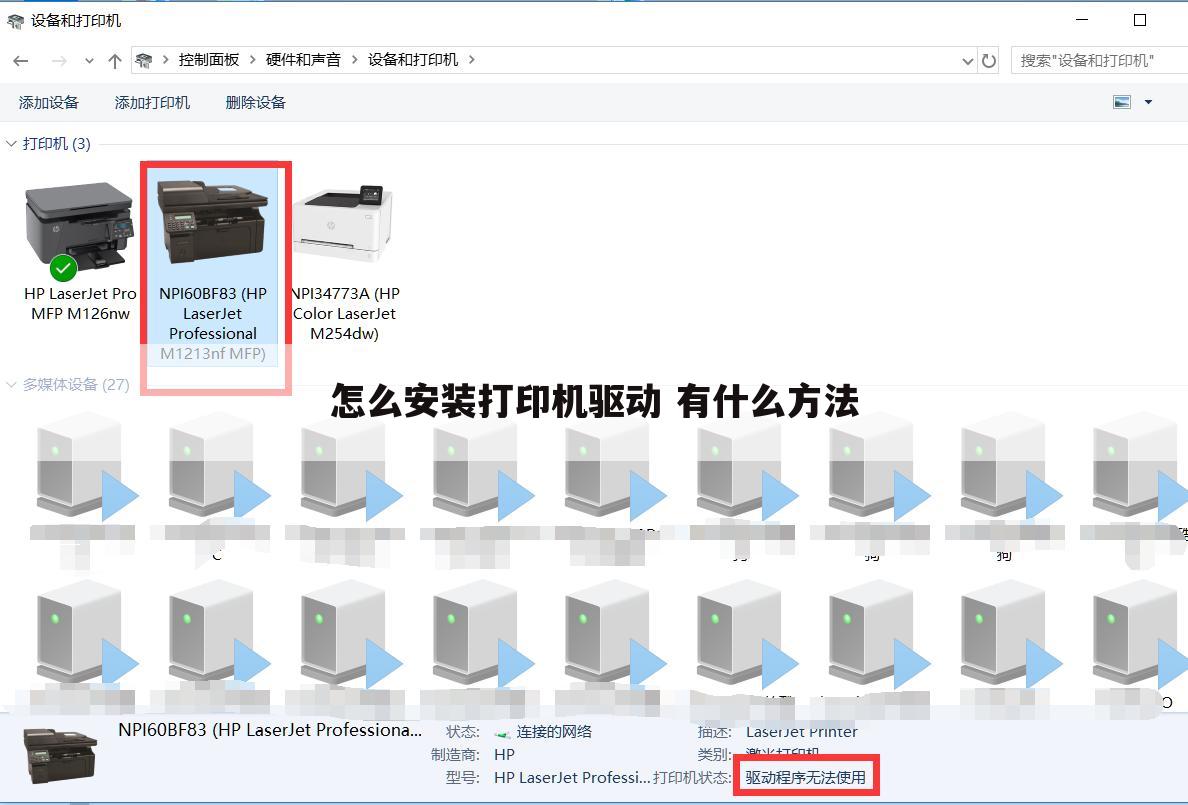Click the change view icon
This screenshot has height=805, width=1188.
tap(1122, 102)
